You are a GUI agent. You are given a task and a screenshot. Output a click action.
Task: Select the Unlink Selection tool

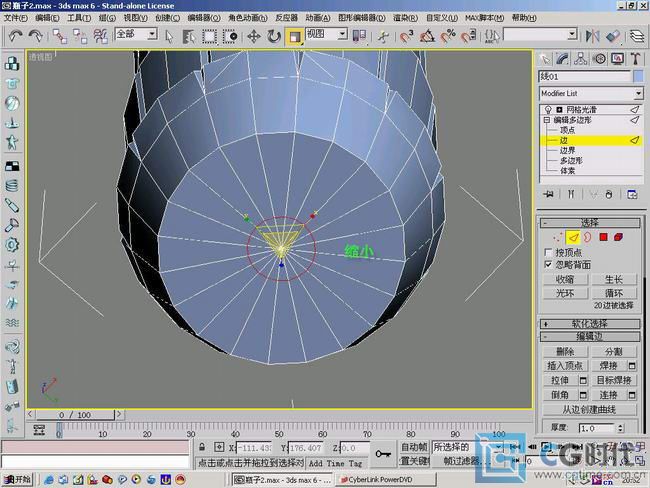(80, 36)
